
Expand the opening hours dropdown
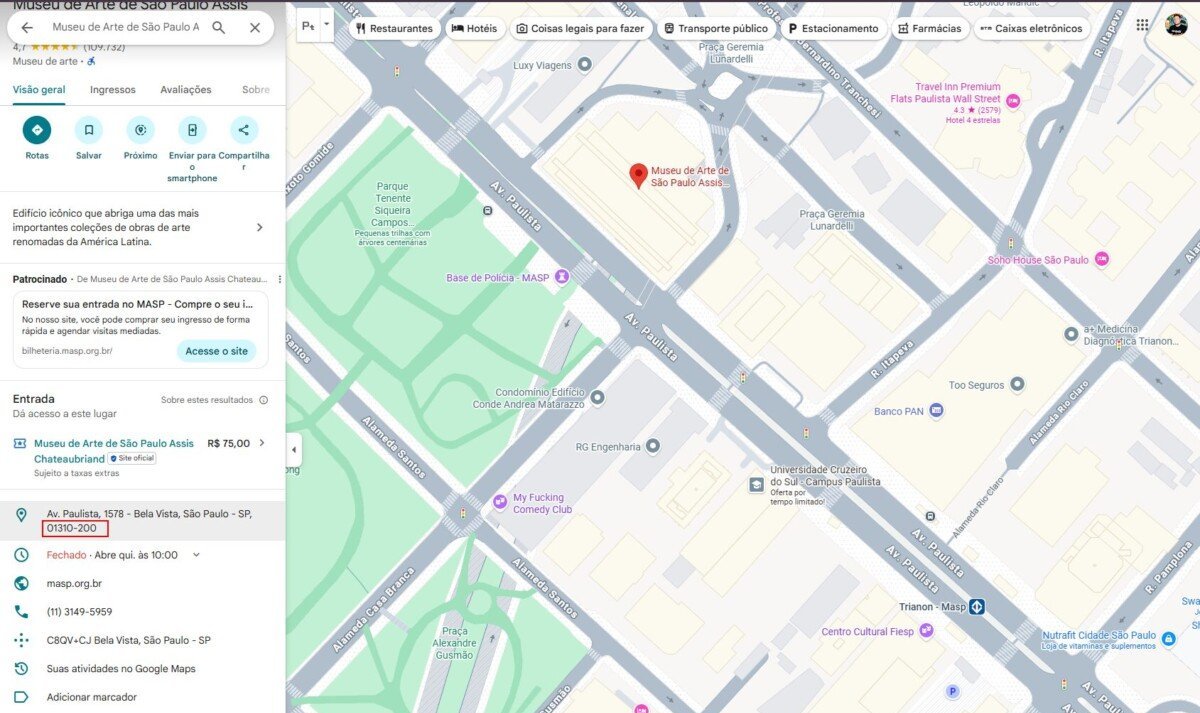pyautogui.click(x=196, y=555)
